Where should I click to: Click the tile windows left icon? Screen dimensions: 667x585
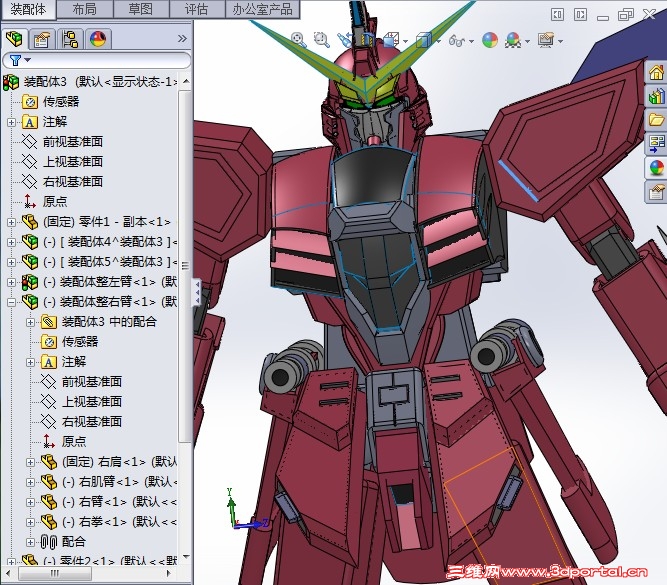pyautogui.click(x=557, y=15)
